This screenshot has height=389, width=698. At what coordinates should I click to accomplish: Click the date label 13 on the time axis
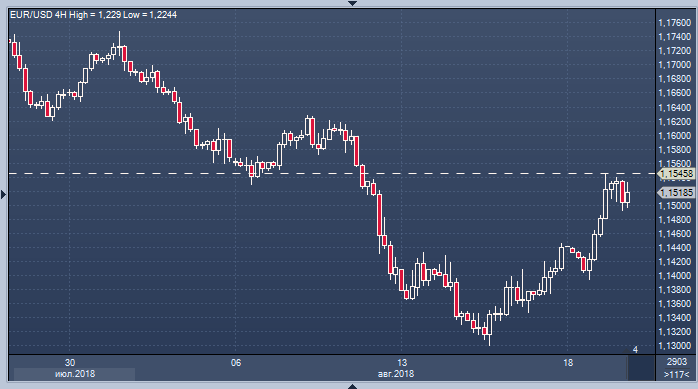402,363
